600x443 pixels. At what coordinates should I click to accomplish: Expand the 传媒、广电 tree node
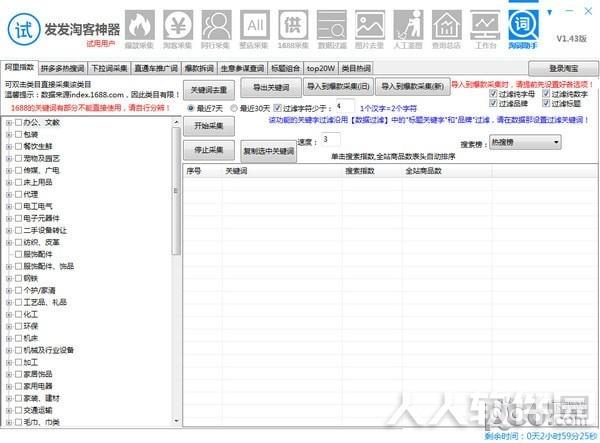[9, 171]
